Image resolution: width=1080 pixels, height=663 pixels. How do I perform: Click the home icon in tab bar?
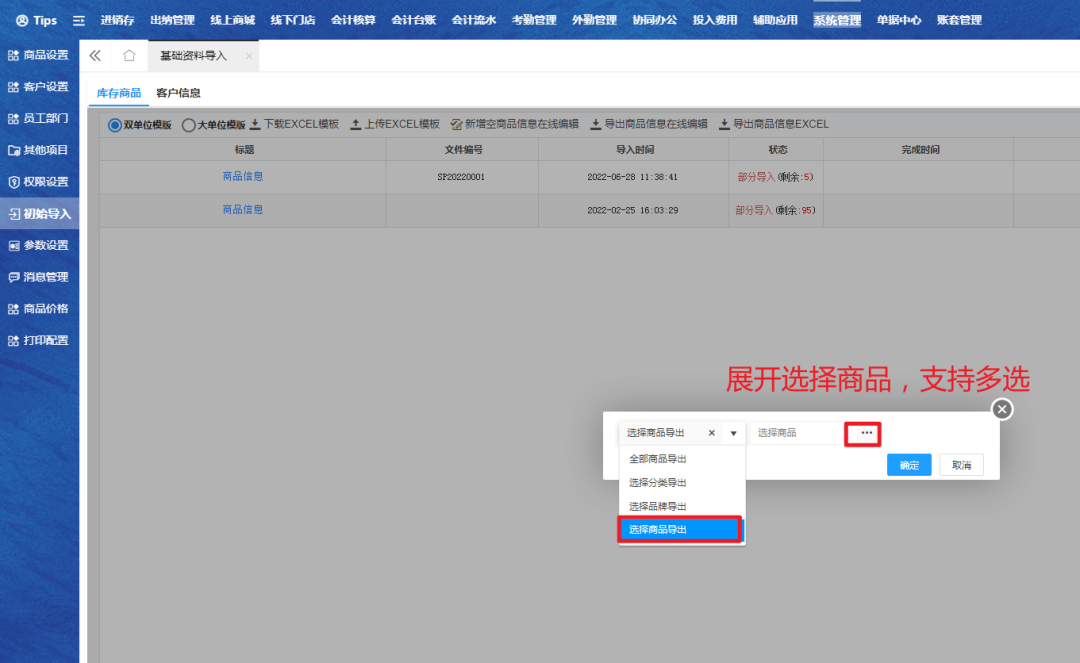[129, 56]
